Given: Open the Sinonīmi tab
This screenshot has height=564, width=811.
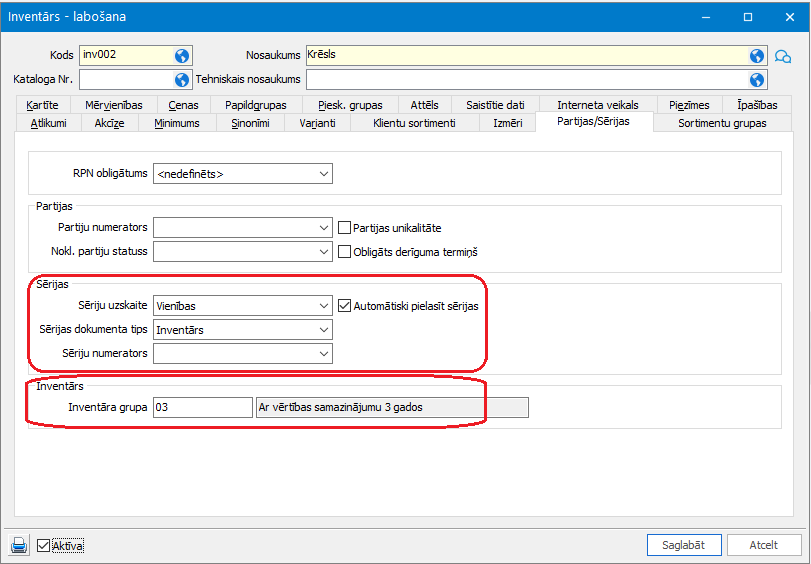Looking at the screenshot, I should point(250,123).
